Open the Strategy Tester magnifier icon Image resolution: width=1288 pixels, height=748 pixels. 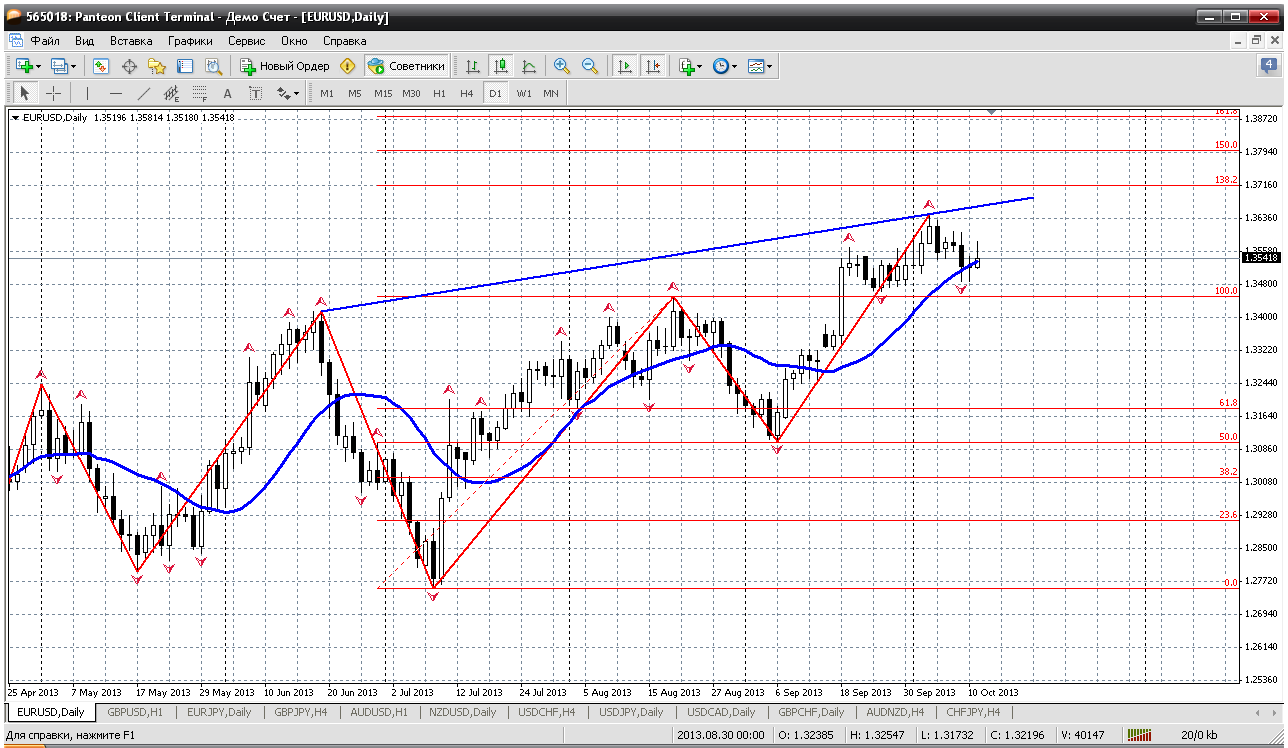point(213,66)
